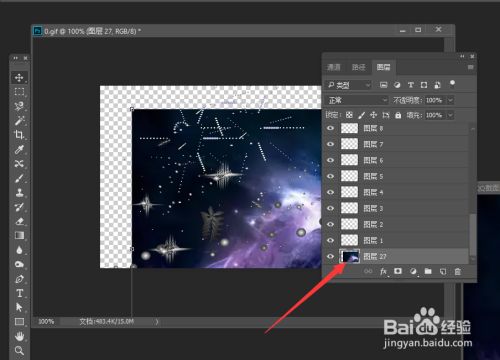Open the fill slider dropdown arrow
The image size is (500, 360).
point(451,115)
